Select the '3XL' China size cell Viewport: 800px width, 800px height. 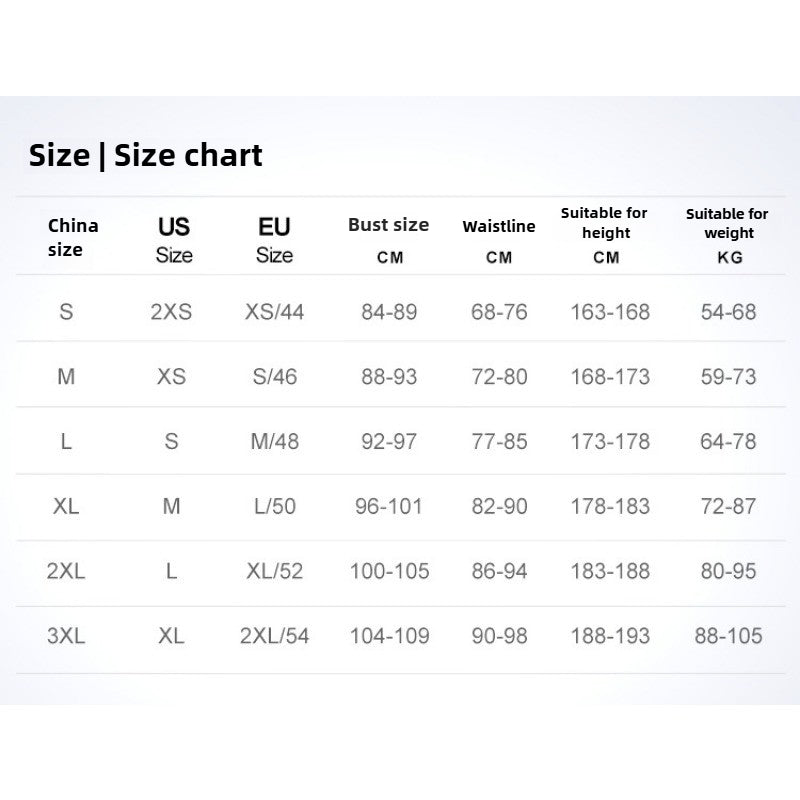[x=66, y=636]
